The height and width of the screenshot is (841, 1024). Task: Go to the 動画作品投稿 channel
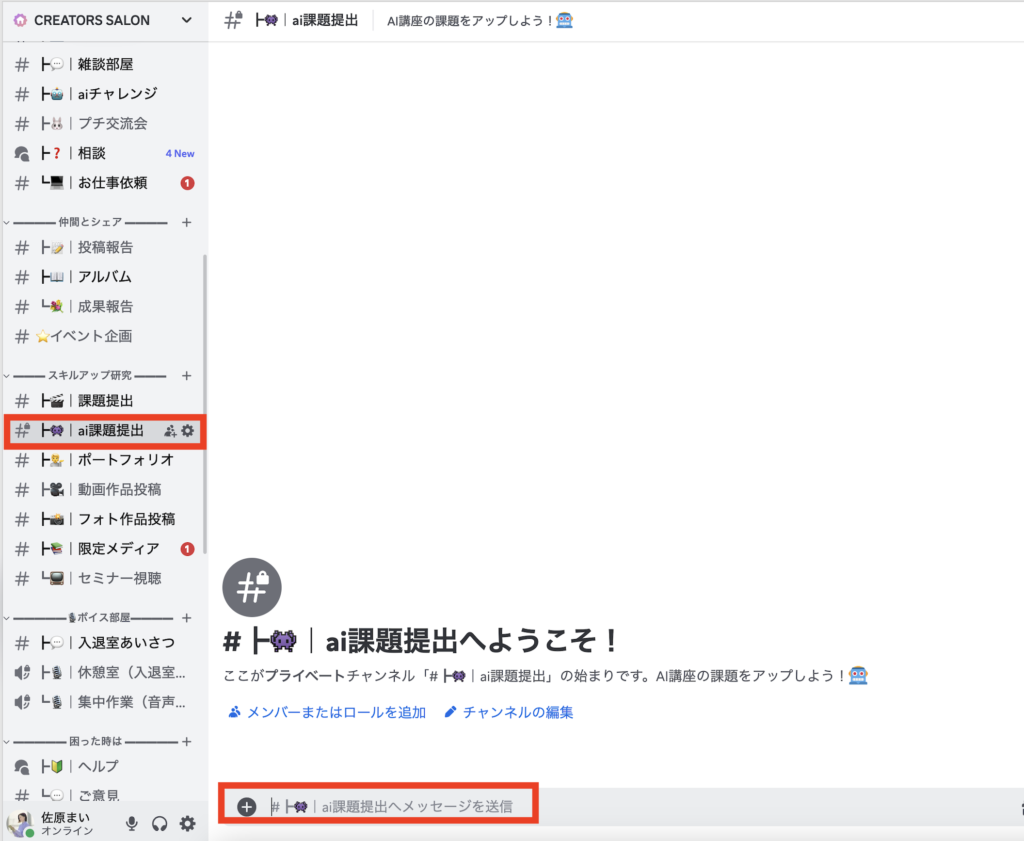coord(104,490)
